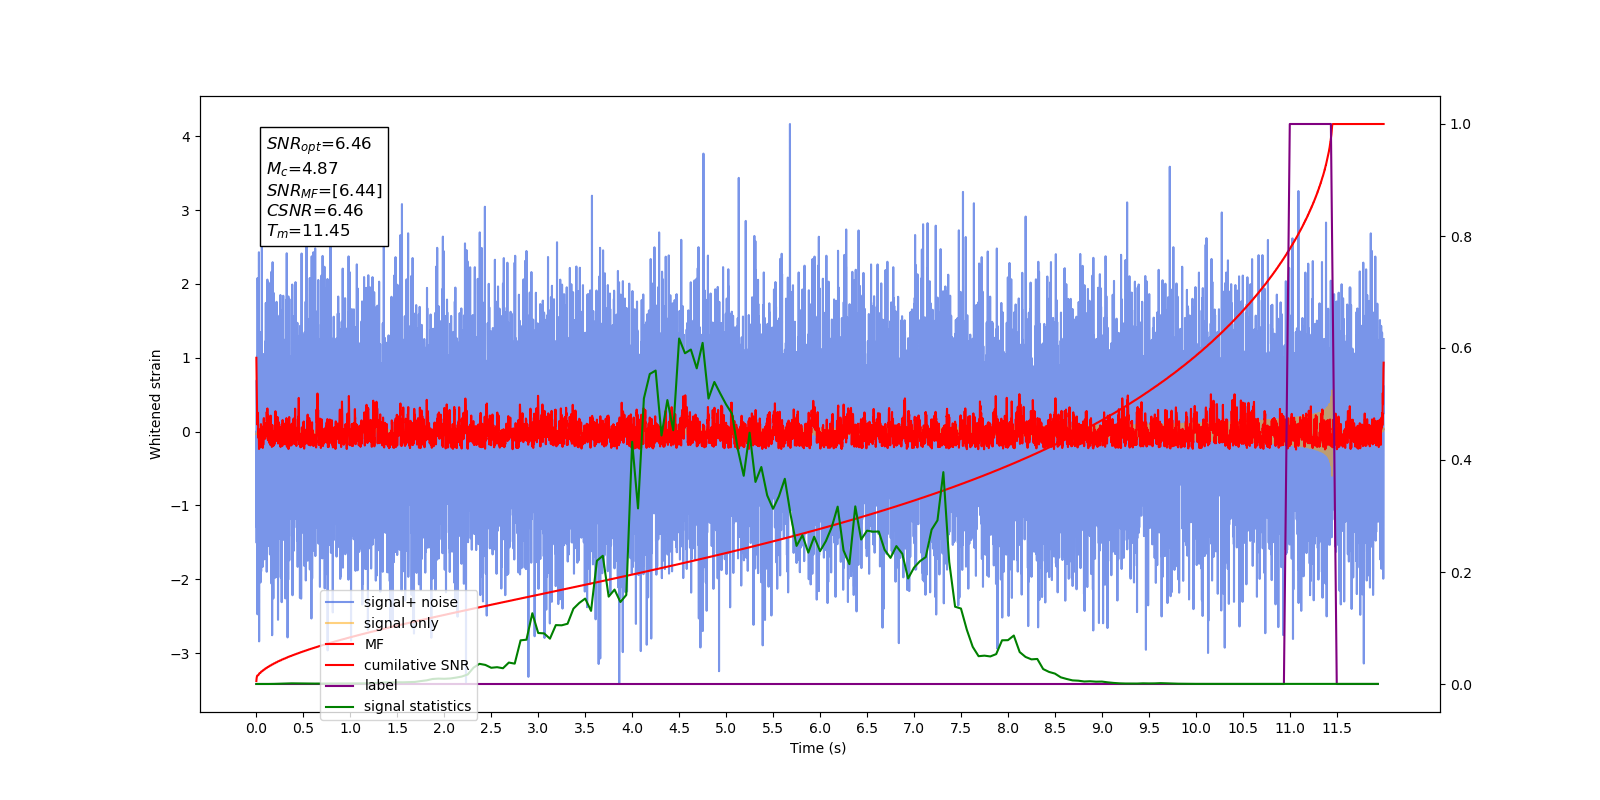Click the 7.0 tick on the time axis

tap(914, 728)
